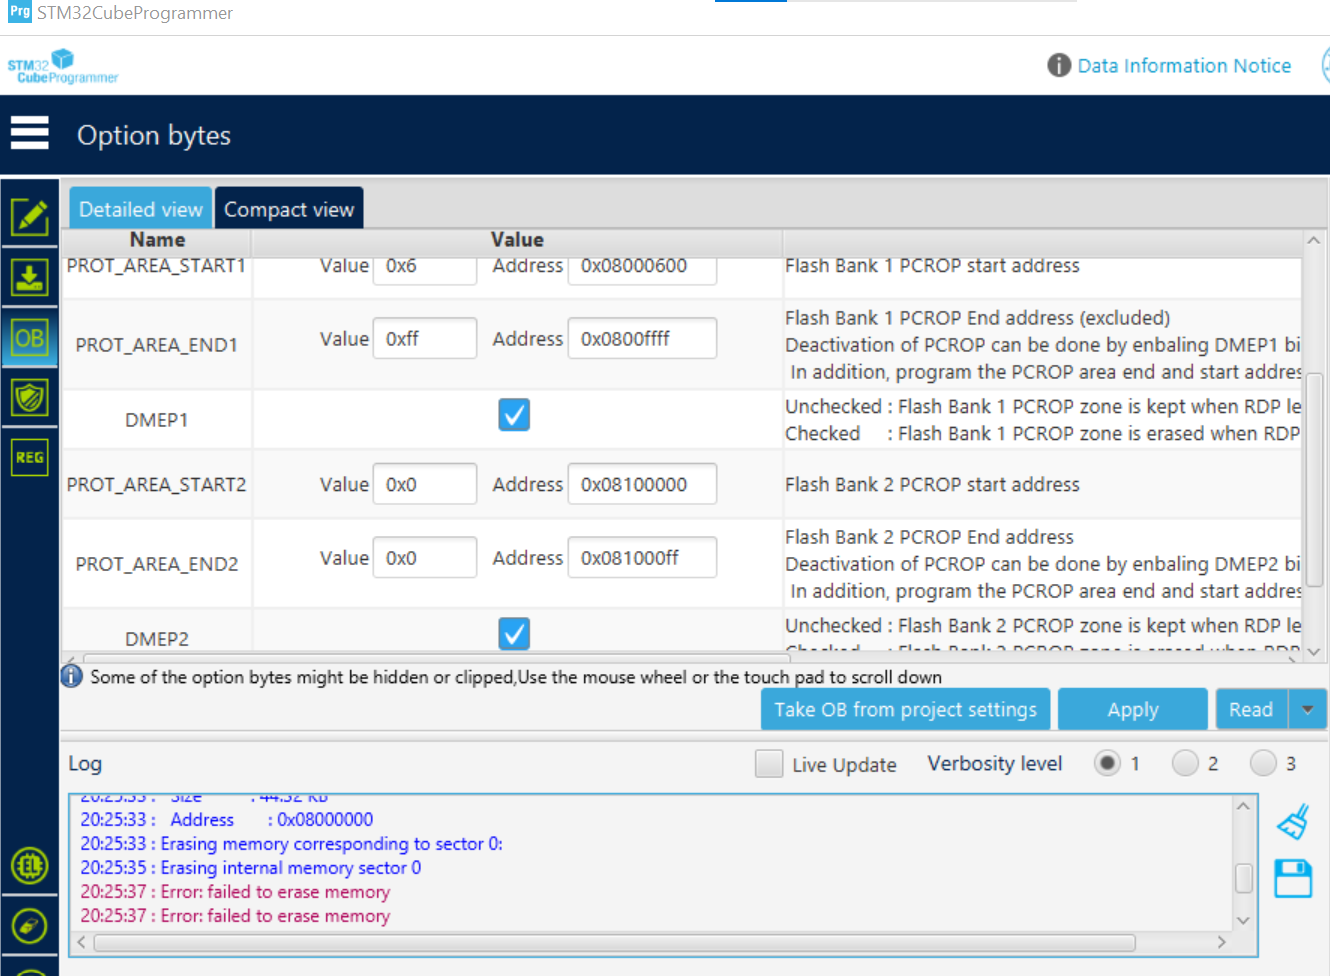Viewport: 1330px width, 976px height.
Task: Open the EL external loader icon
Action: pos(30,865)
